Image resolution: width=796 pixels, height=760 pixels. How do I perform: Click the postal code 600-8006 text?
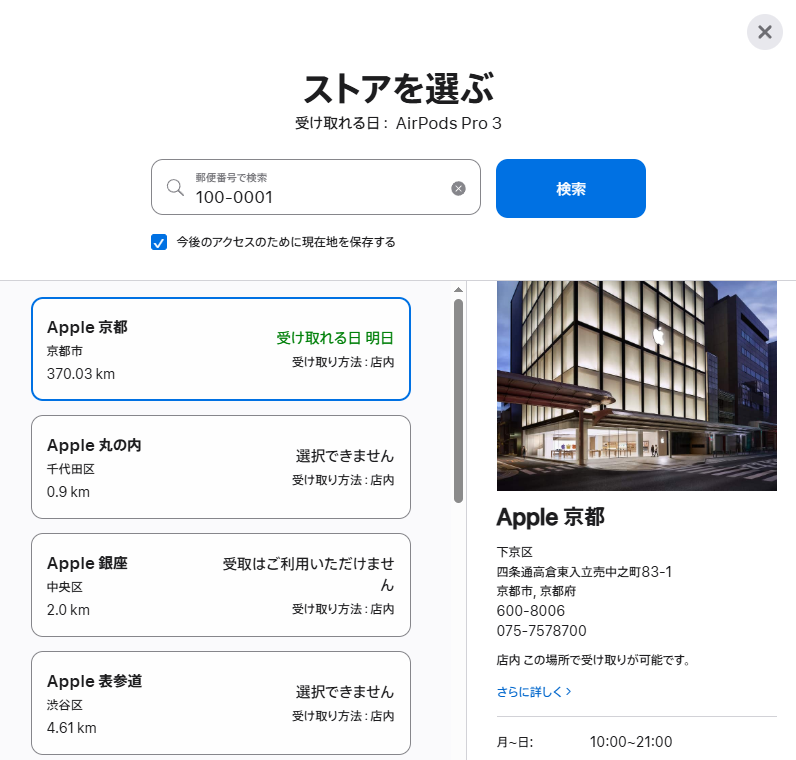[530, 611]
